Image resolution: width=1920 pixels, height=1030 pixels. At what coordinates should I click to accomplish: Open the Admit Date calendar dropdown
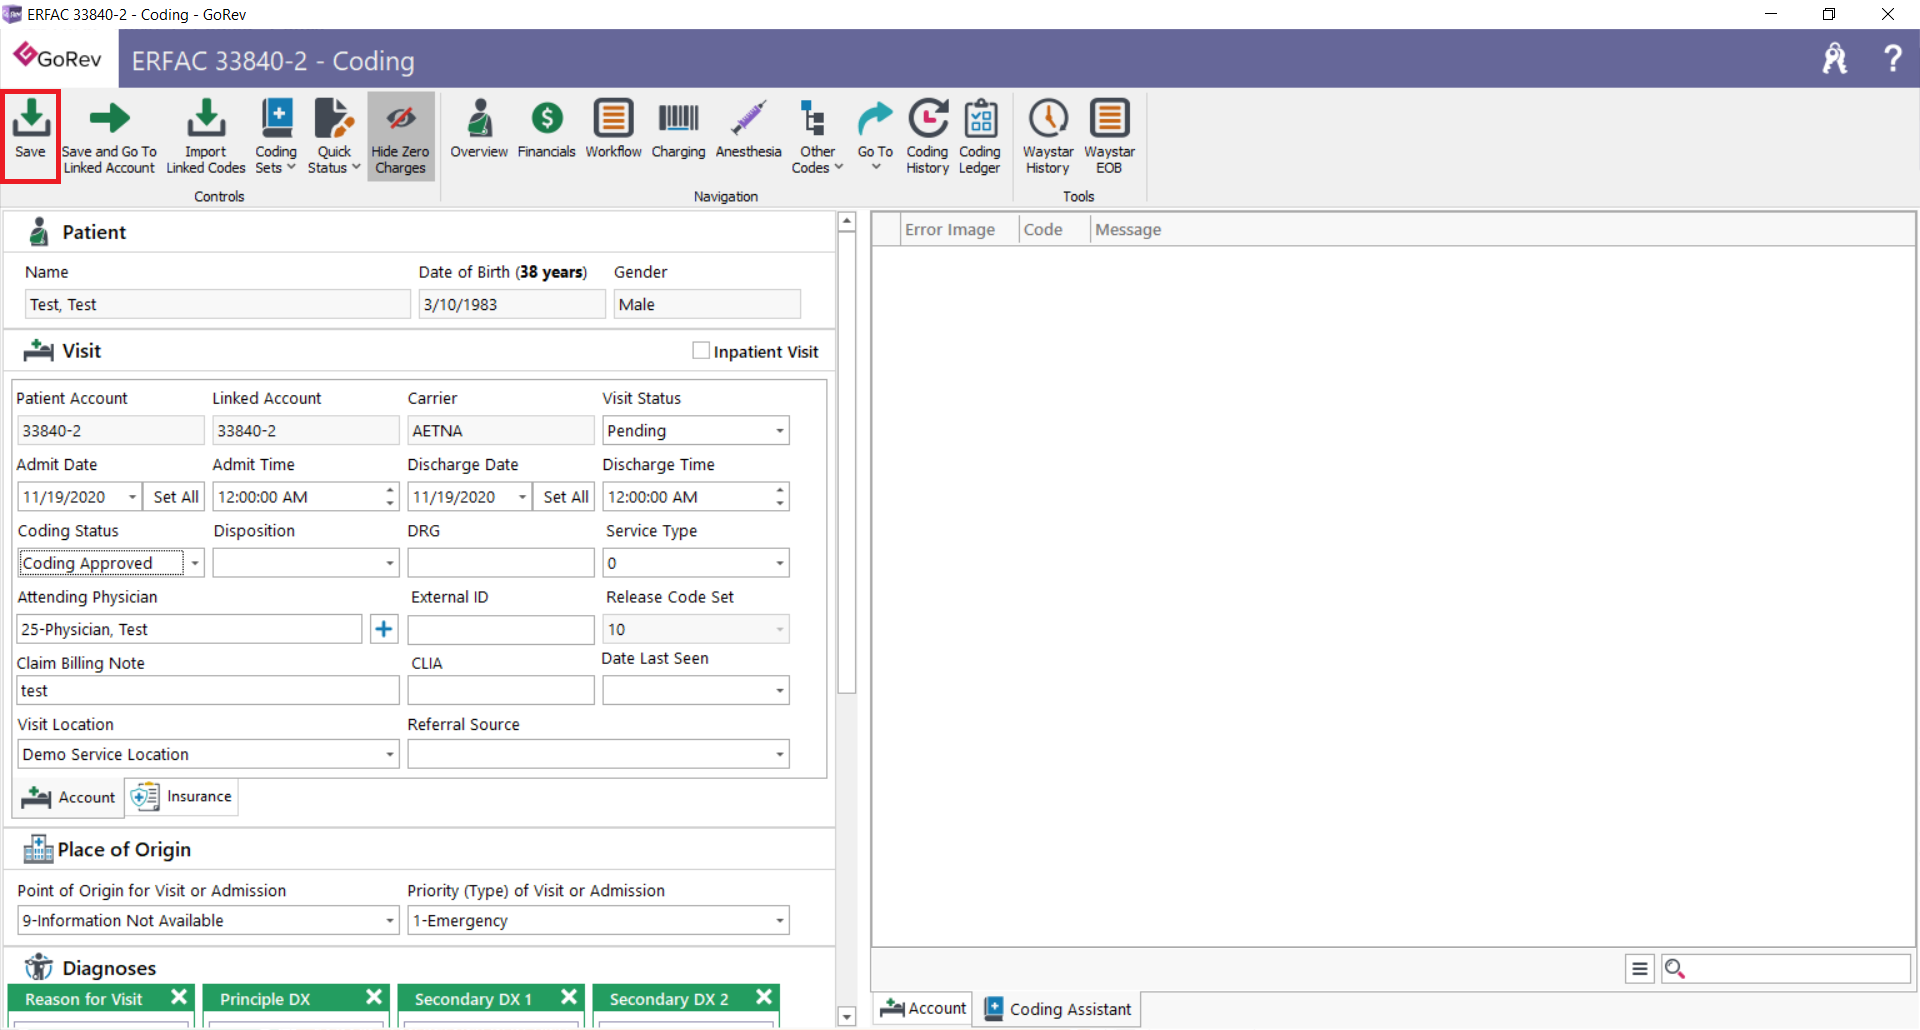pyautogui.click(x=132, y=497)
